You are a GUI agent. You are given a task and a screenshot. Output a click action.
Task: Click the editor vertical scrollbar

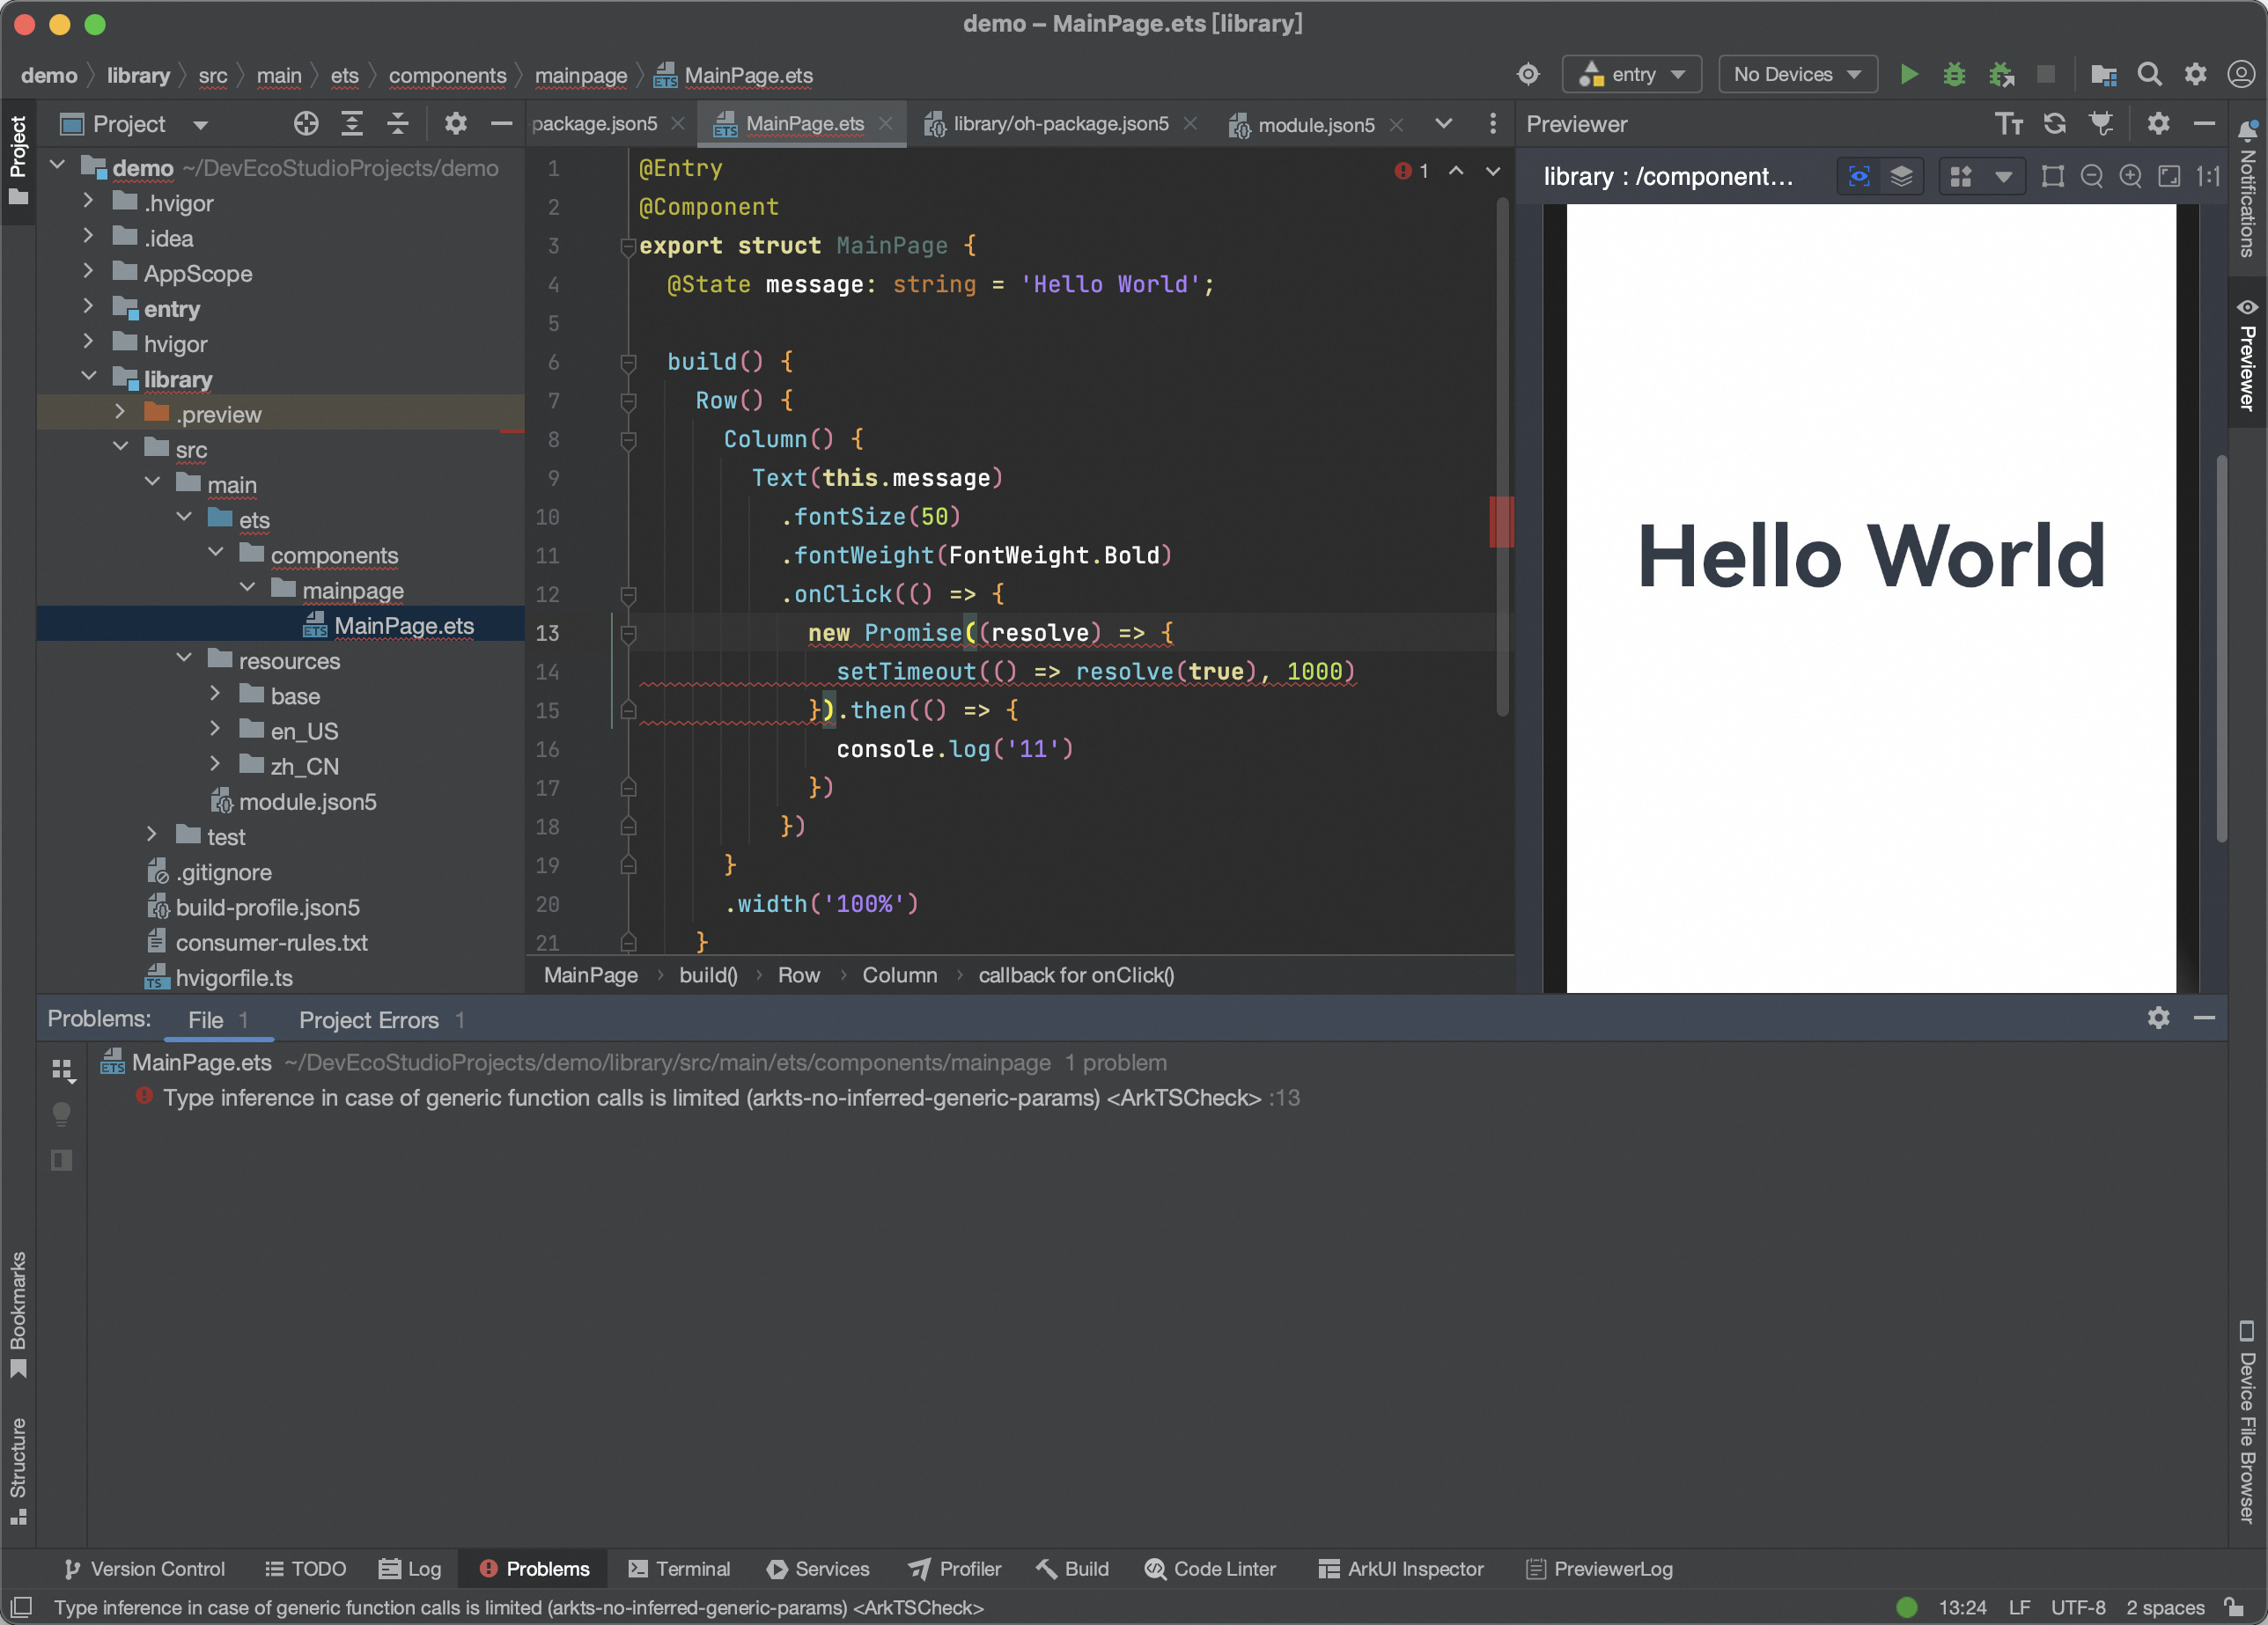1501,456
